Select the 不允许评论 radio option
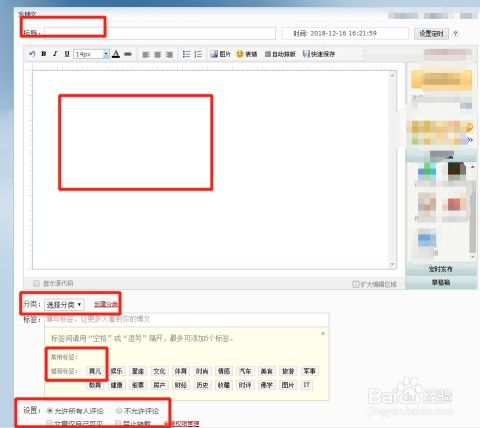The height and width of the screenshot is (428, 480). 119,411
